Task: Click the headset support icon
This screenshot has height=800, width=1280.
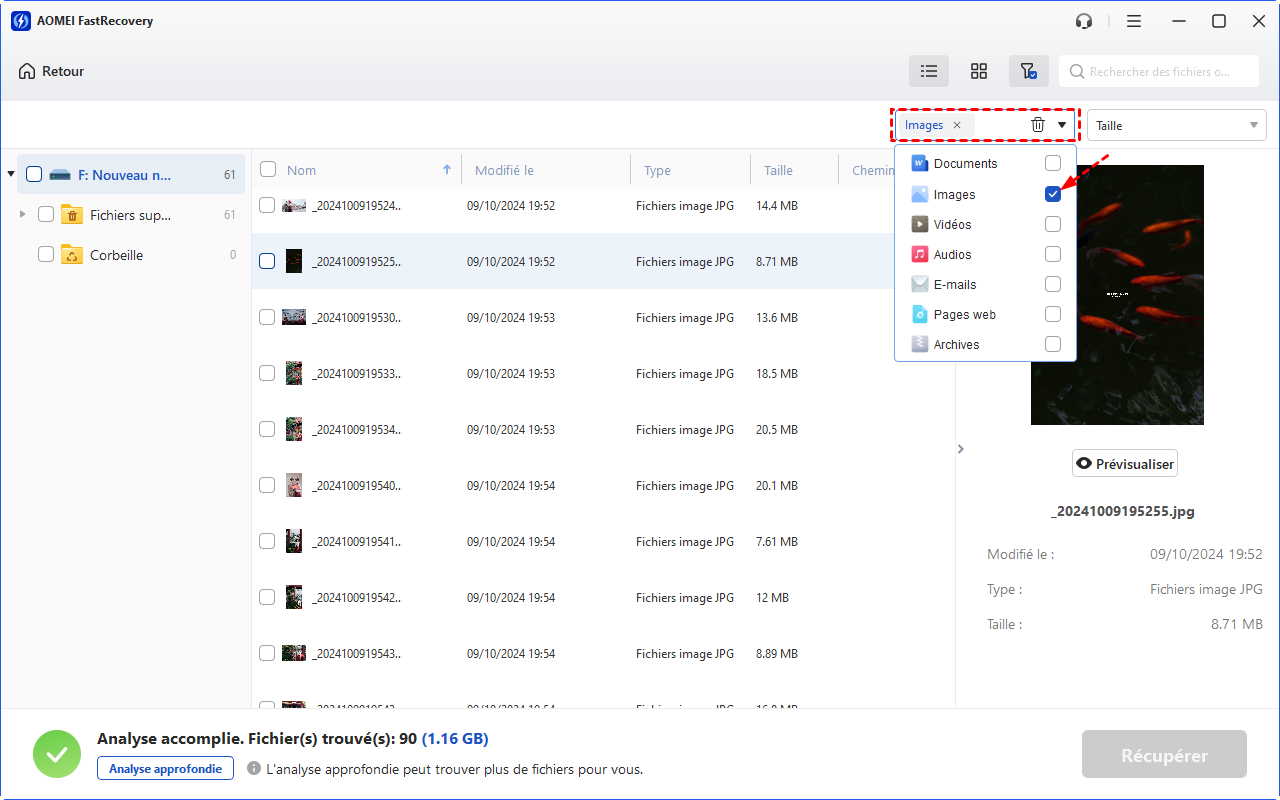Action: click(1084, 21)
